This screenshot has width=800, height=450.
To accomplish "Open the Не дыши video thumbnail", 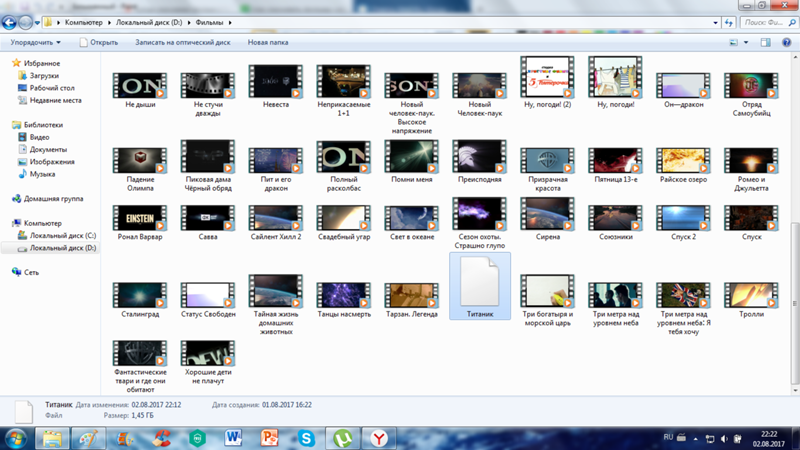I will tap(140, 85).
